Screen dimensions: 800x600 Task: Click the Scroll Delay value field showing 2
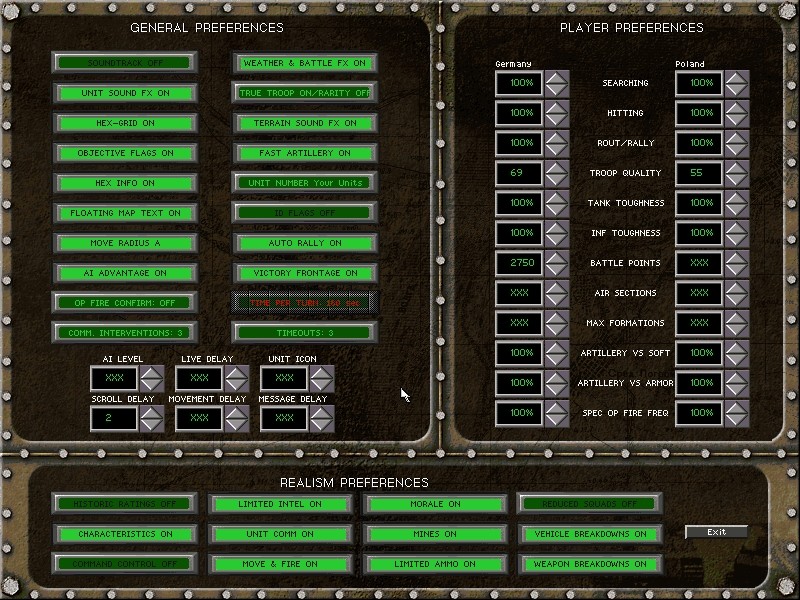(114, 418)
